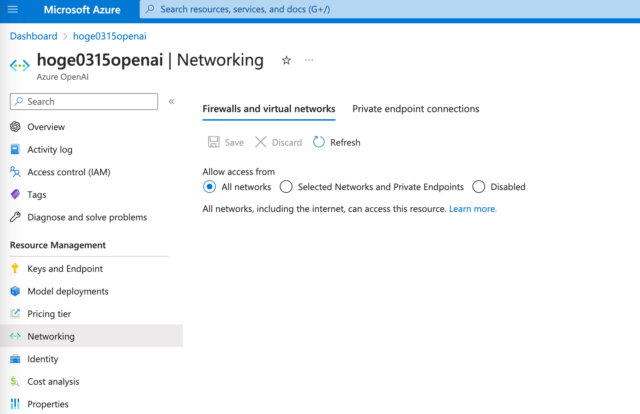The height and width of the screenshot is (414, 640).
Task: Open Properties menu item
Action: click(x=48, y=404)
